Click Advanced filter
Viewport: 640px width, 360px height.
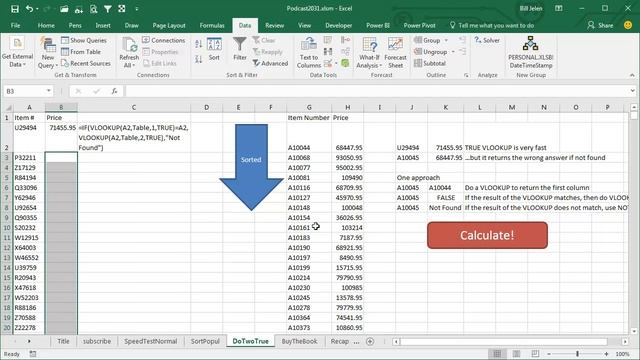pos(270,63)
